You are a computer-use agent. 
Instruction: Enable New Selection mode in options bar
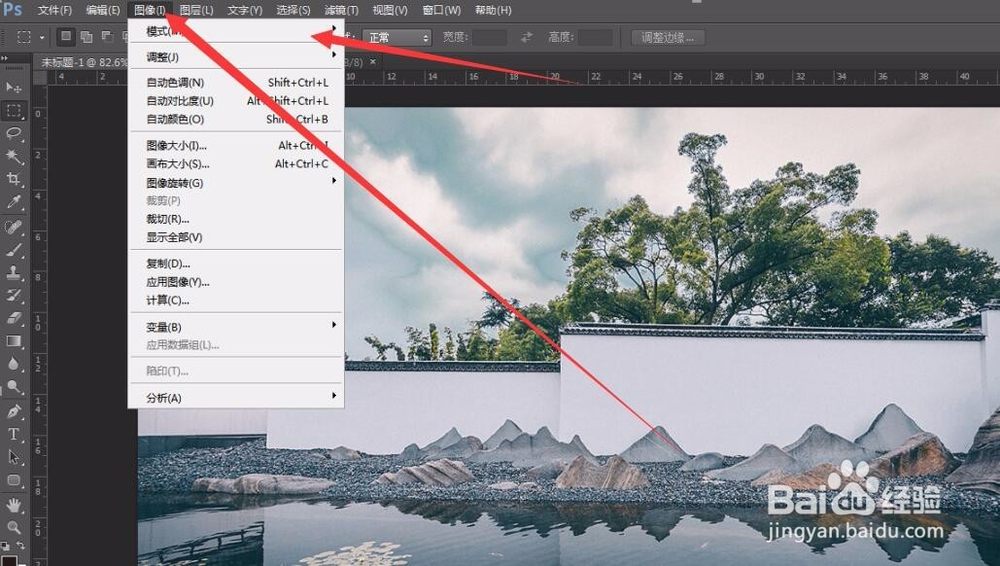click(66, 37)
